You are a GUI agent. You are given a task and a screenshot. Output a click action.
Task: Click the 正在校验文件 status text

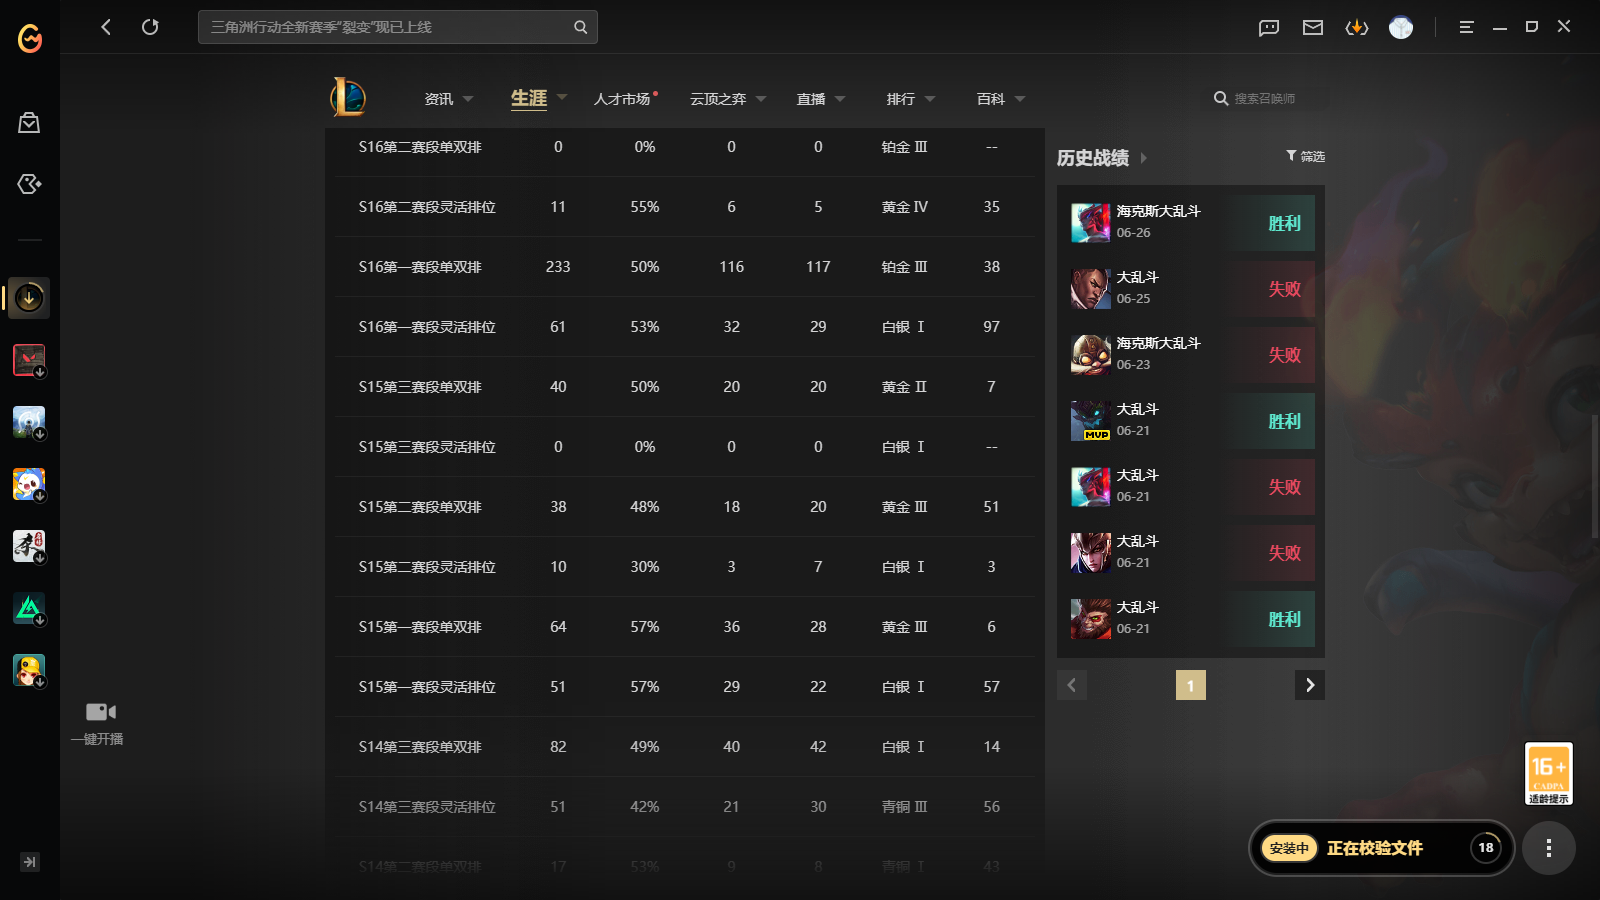coord(1374,848)
